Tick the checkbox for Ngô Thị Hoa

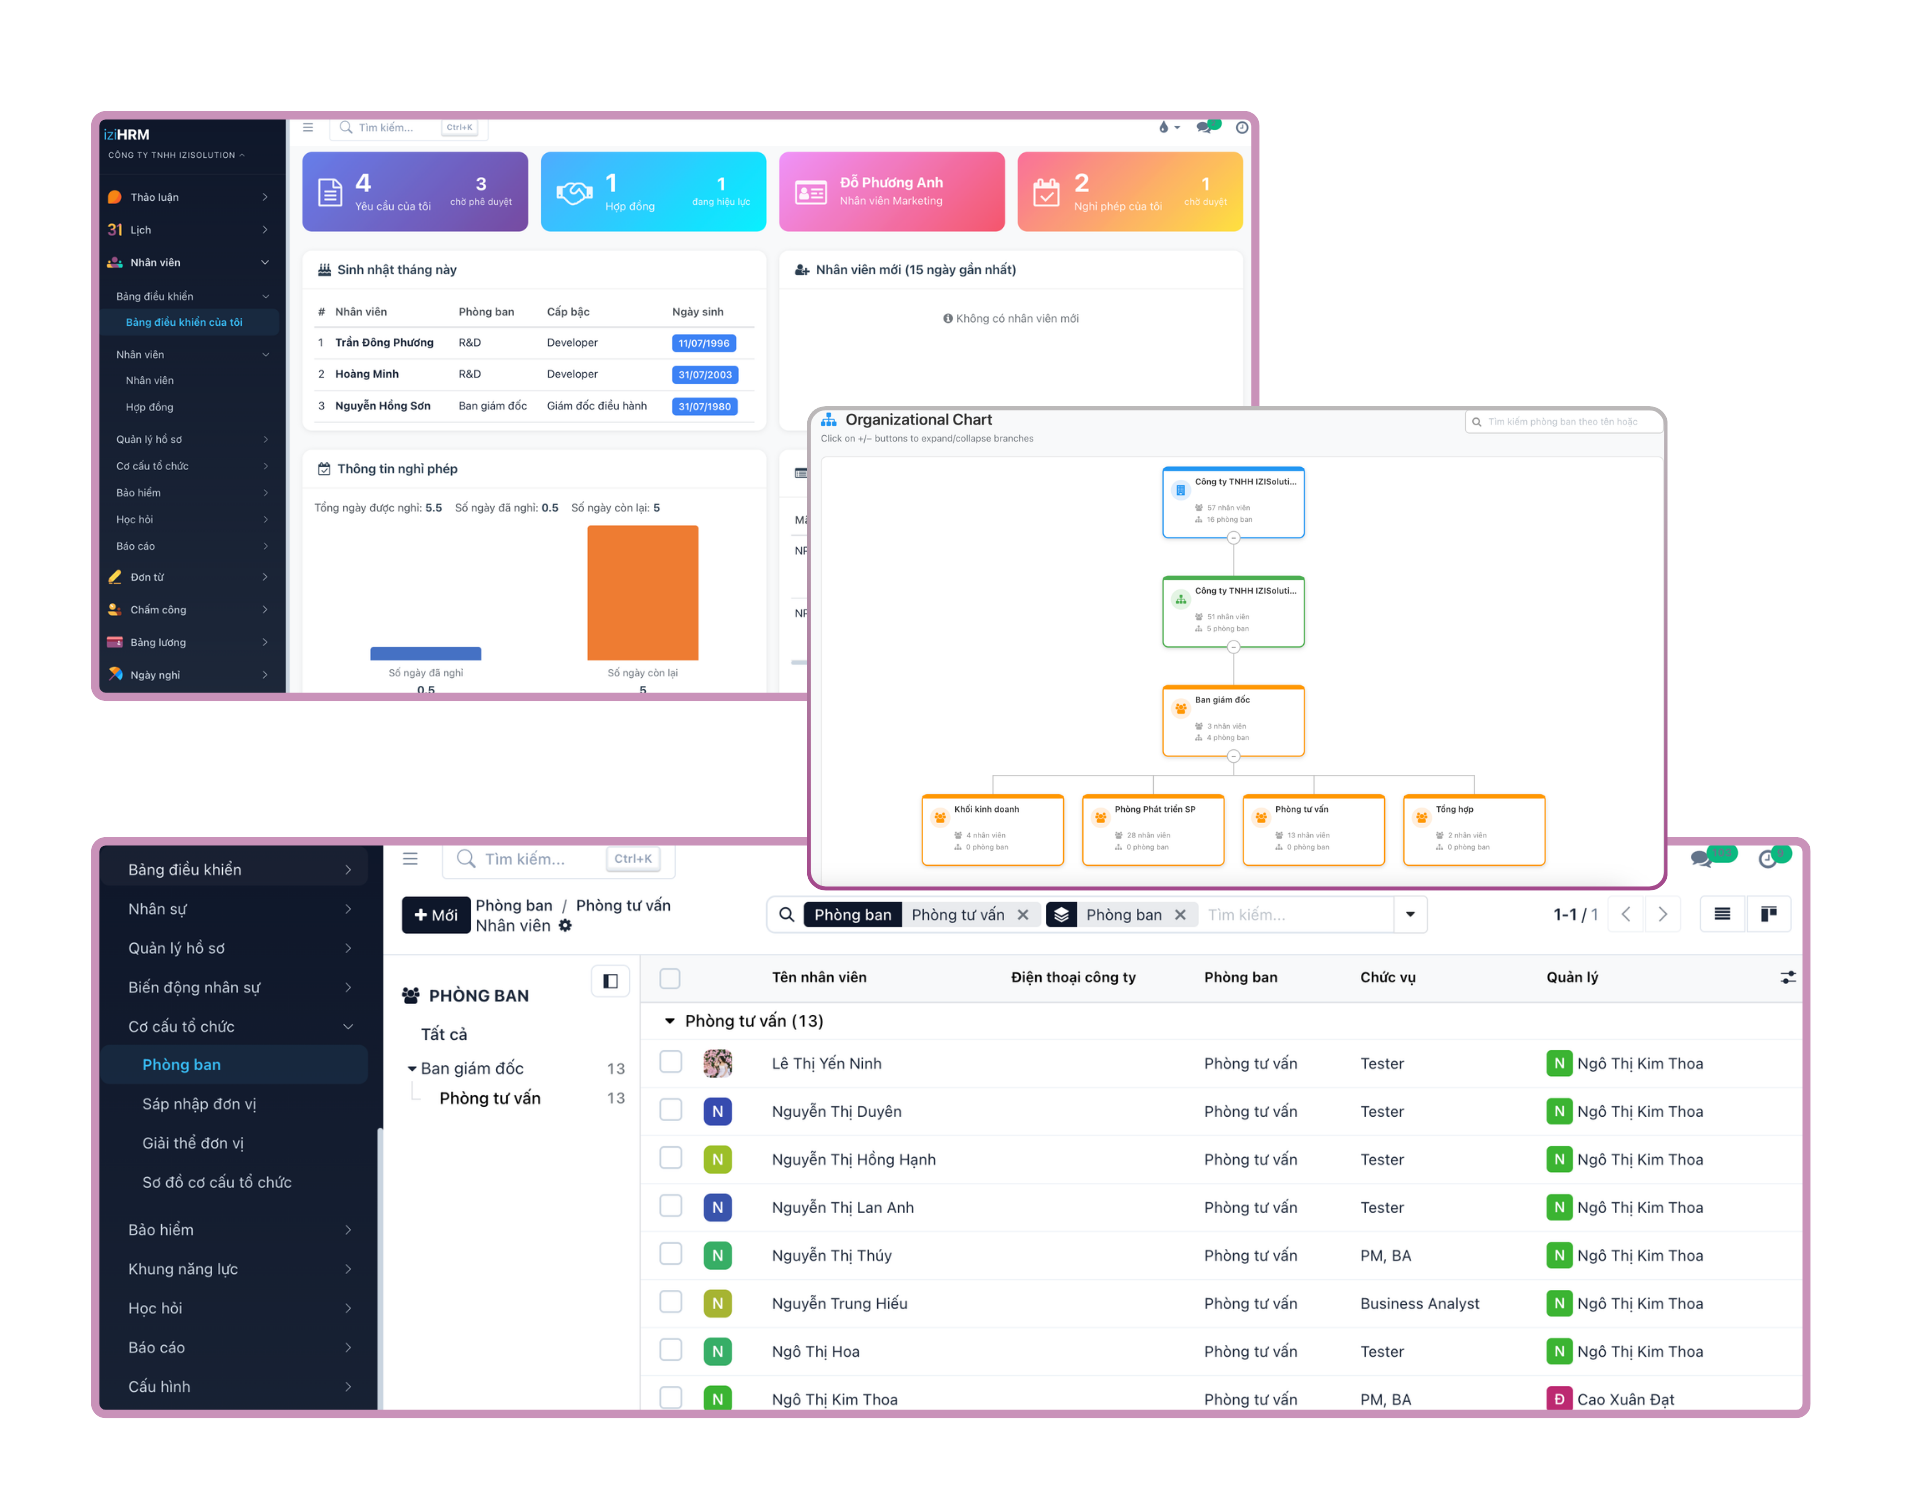click(x=670, y=1350)
